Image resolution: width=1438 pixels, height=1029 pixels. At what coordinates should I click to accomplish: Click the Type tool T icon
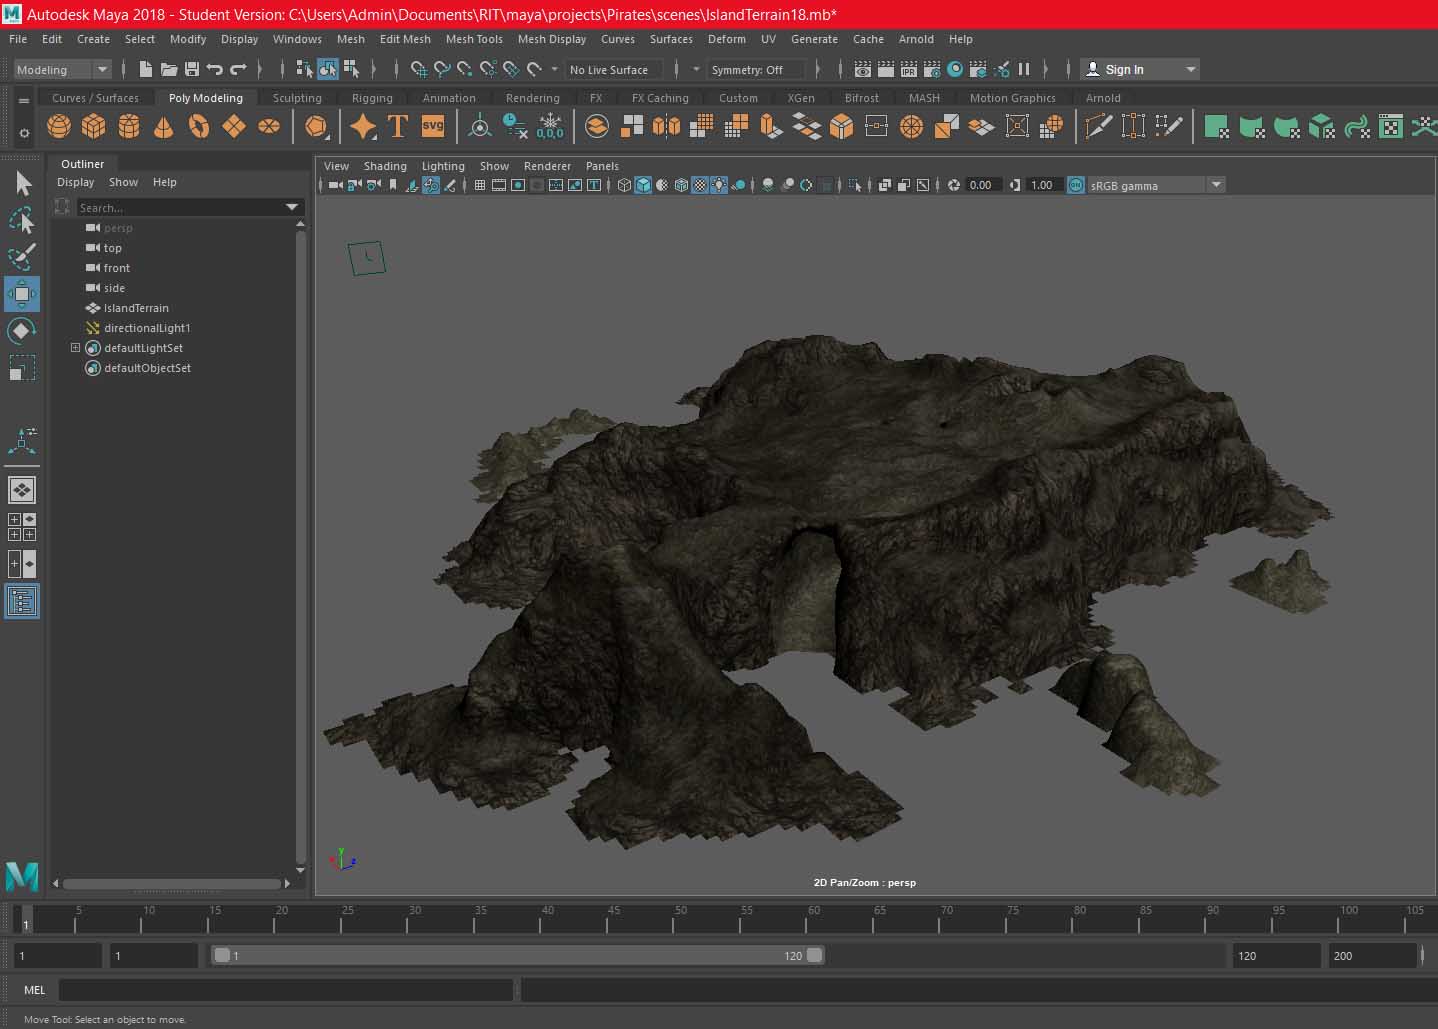pos(397,127)
